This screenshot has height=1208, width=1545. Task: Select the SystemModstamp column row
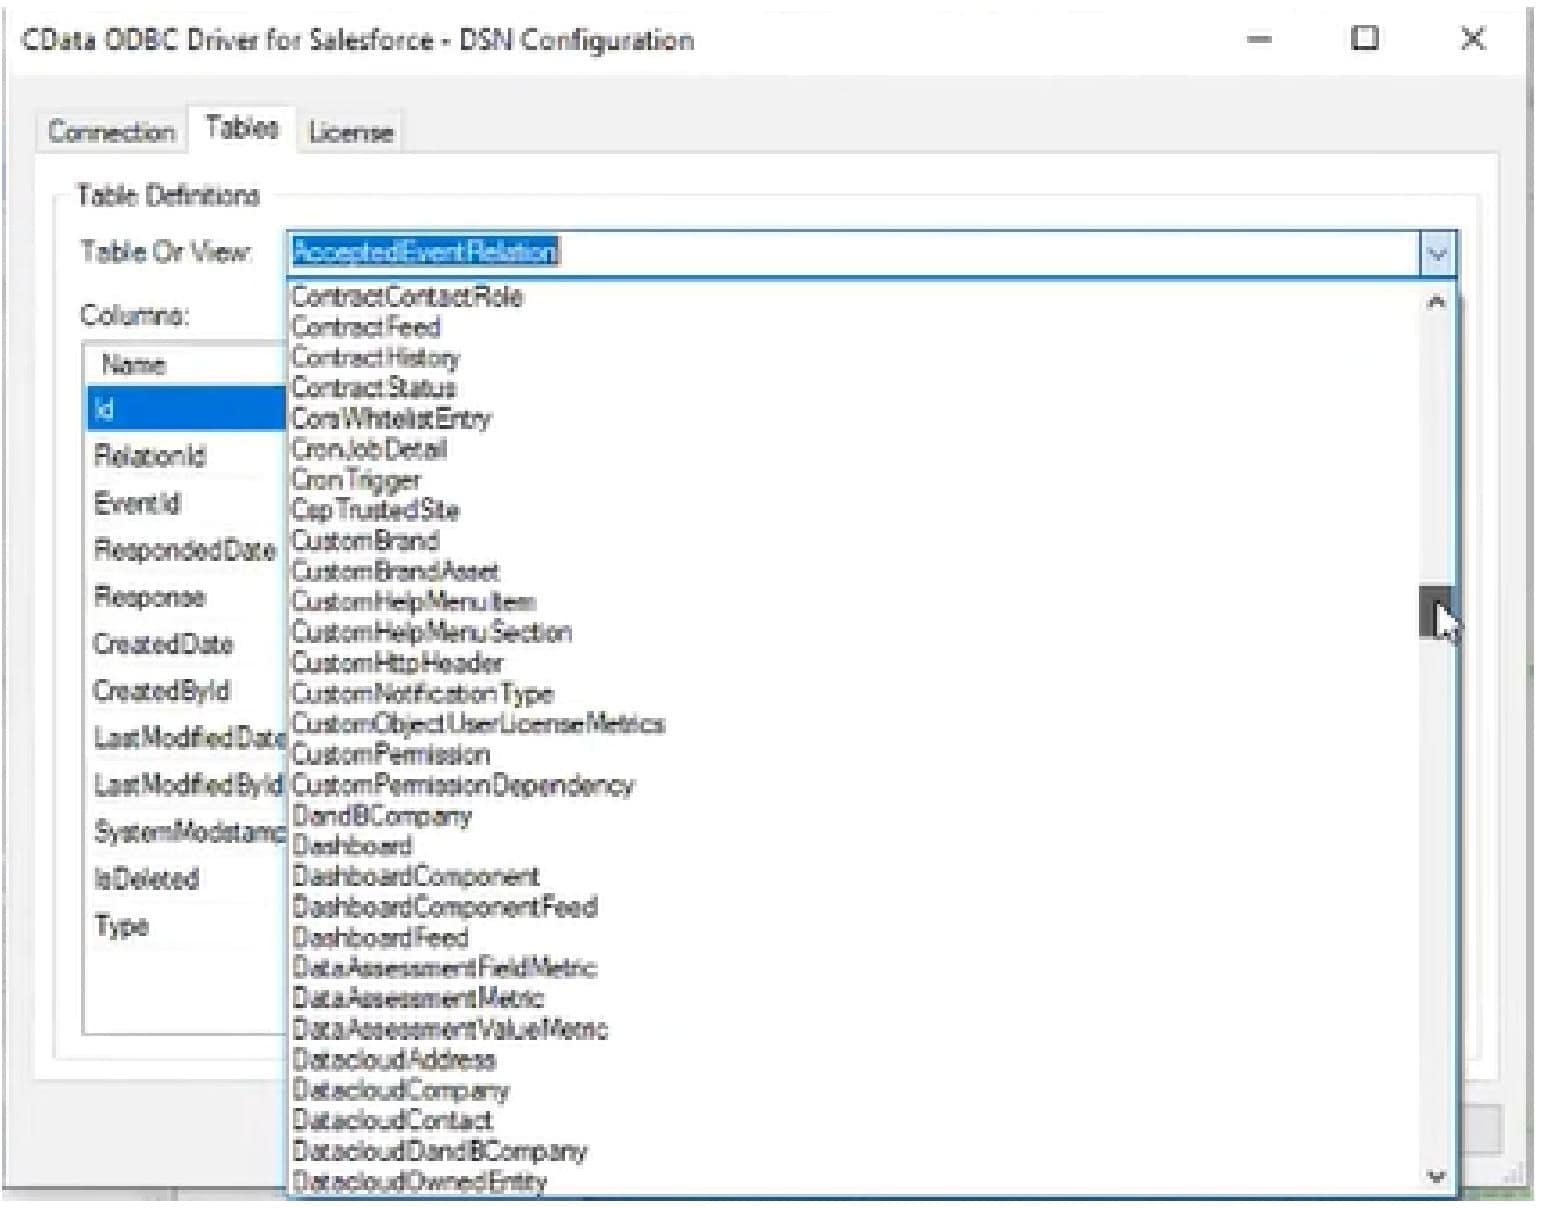[186, 832]
